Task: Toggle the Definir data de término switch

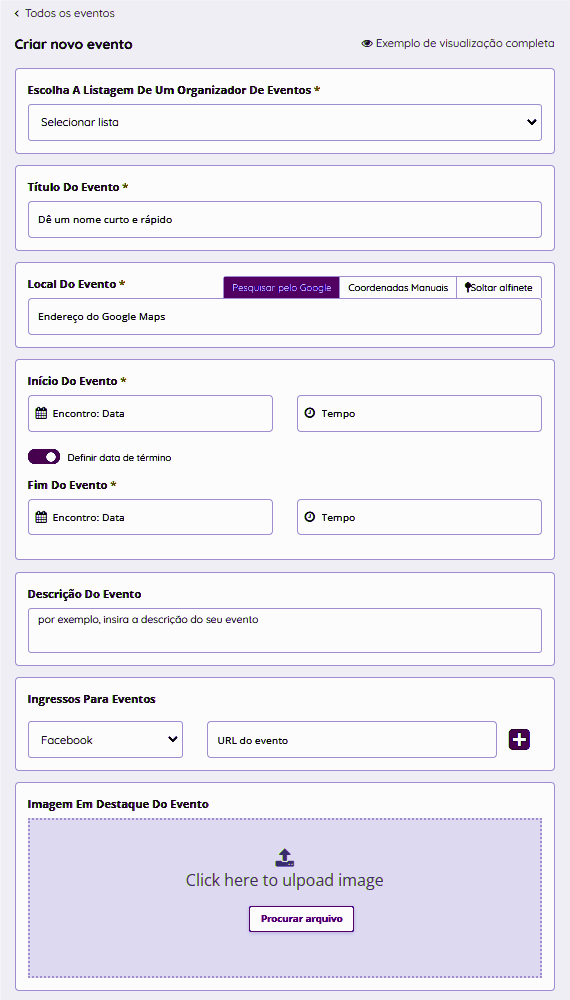Action: 44,457
